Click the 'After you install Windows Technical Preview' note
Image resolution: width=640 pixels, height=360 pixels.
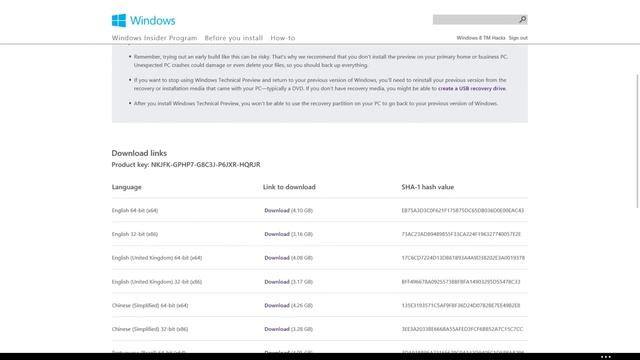[316, 104]
